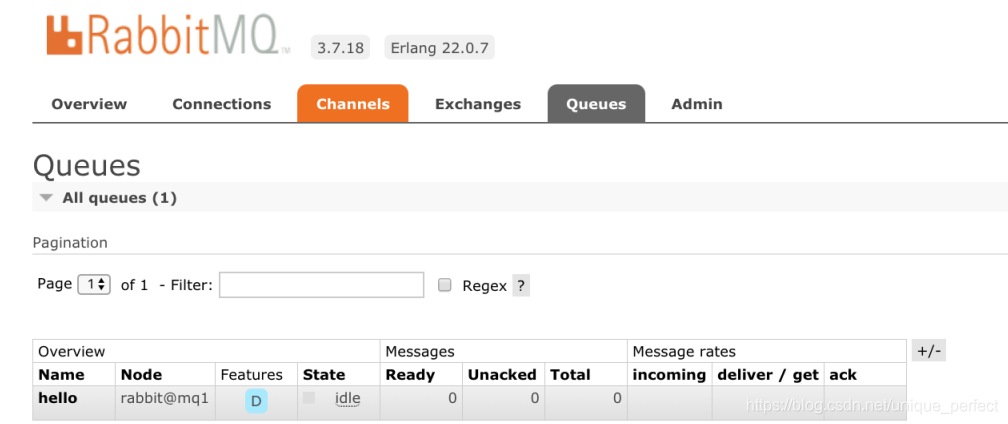Sort queues by Ready messages
Viewport: 1008px width, 424px height.
coord(410,375)
